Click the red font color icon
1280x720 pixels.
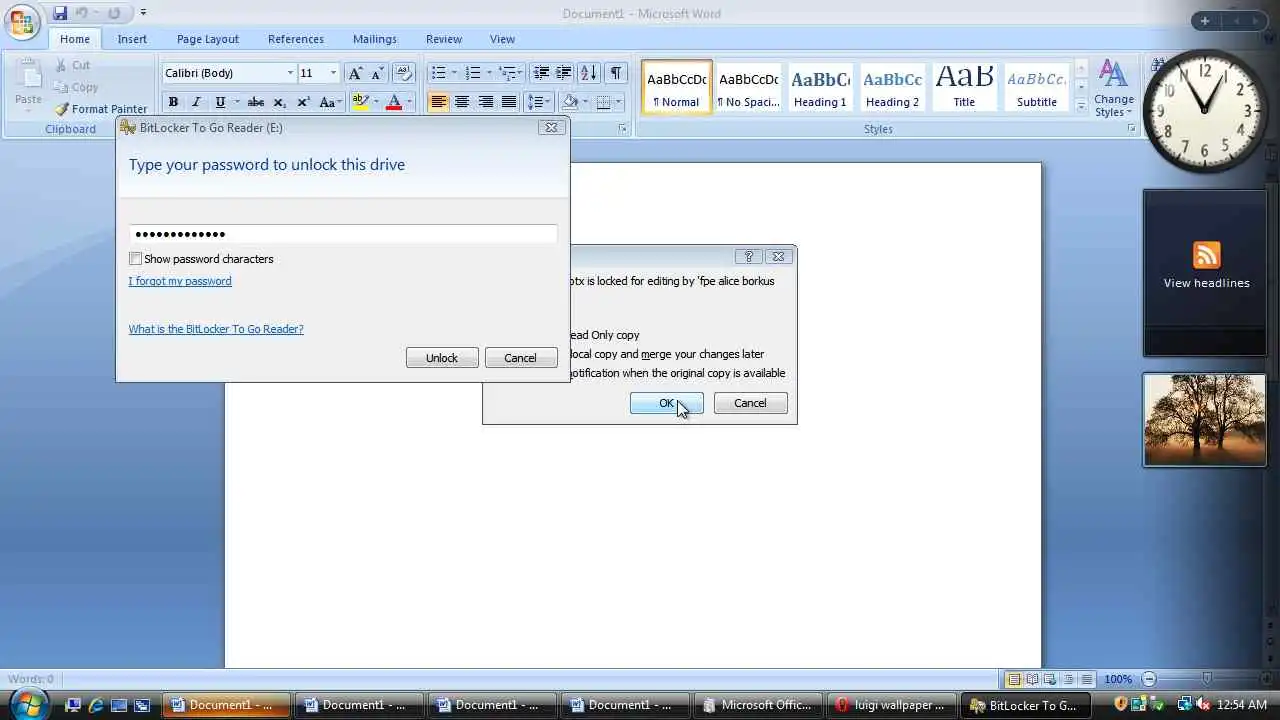393,102
